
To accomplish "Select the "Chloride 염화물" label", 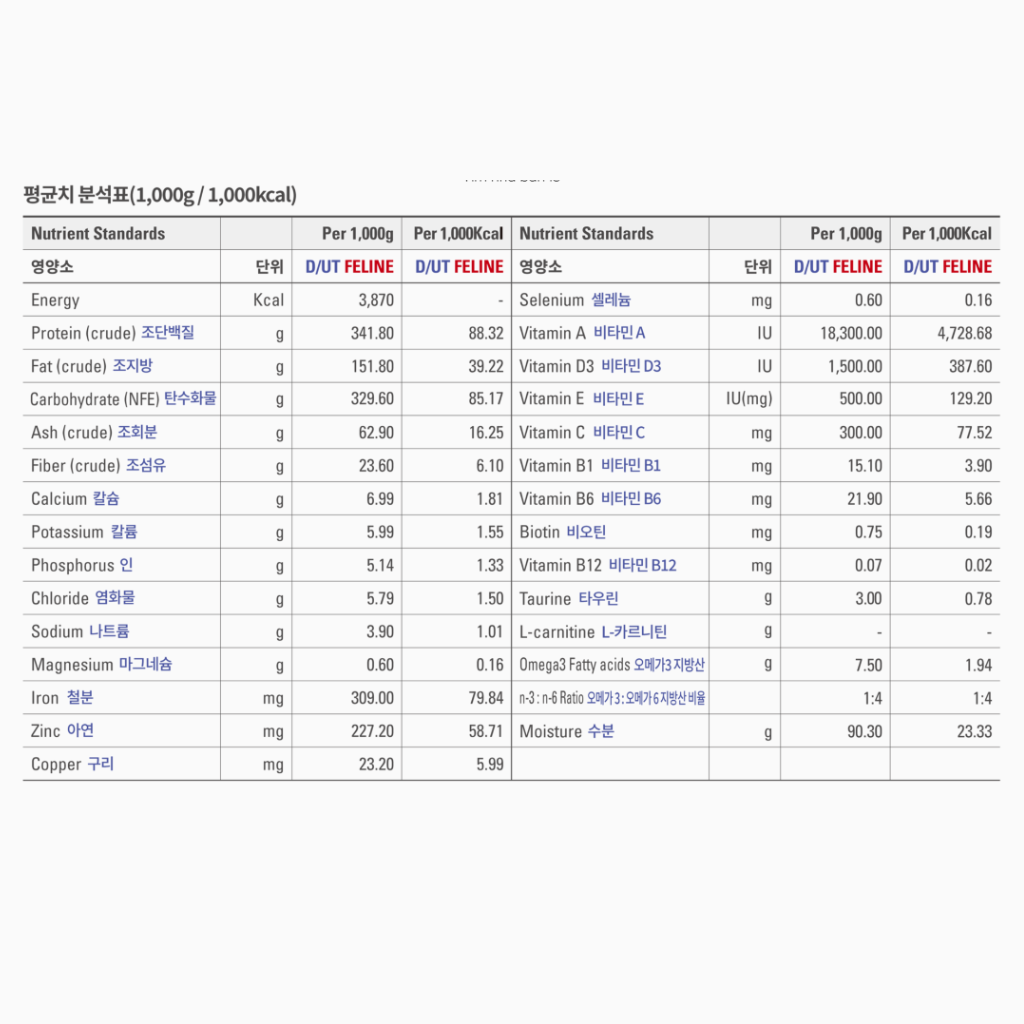I will click(x=83, y=598).
